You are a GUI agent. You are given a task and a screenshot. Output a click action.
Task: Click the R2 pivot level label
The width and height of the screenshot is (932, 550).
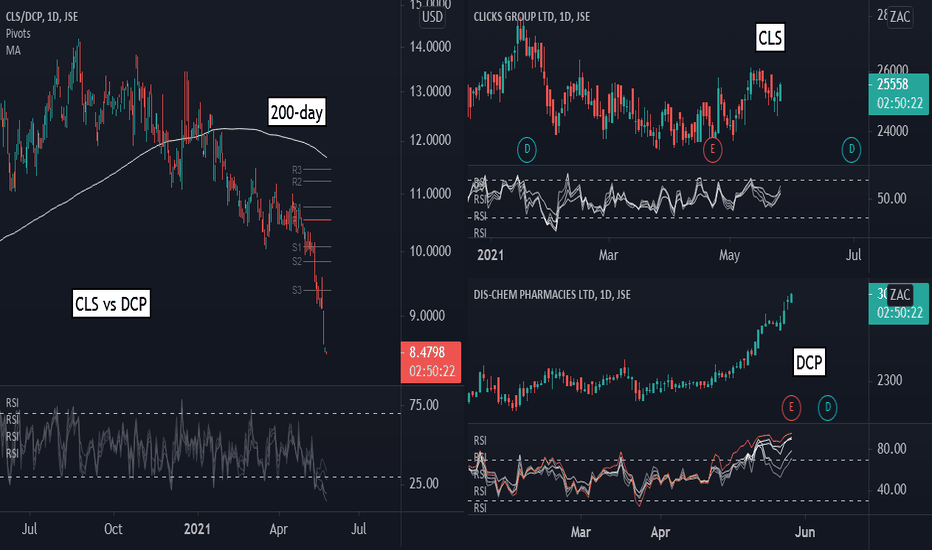pyautogui.click(x=297, y=182)
